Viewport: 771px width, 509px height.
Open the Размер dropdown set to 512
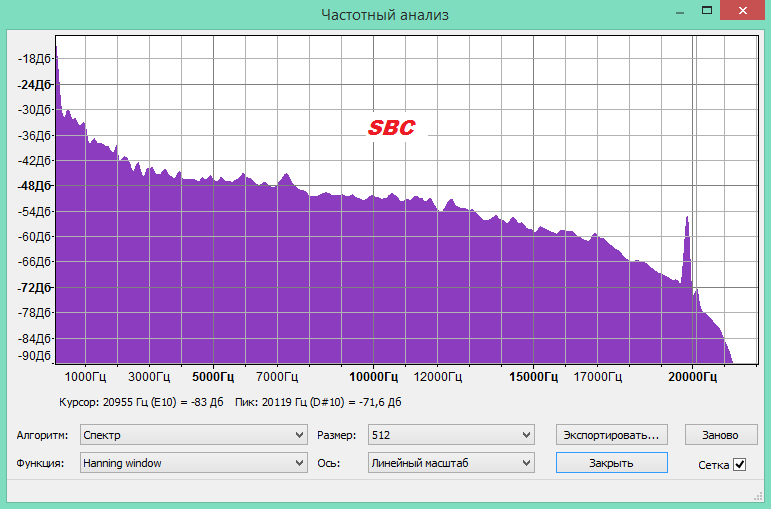coord(451,435)
